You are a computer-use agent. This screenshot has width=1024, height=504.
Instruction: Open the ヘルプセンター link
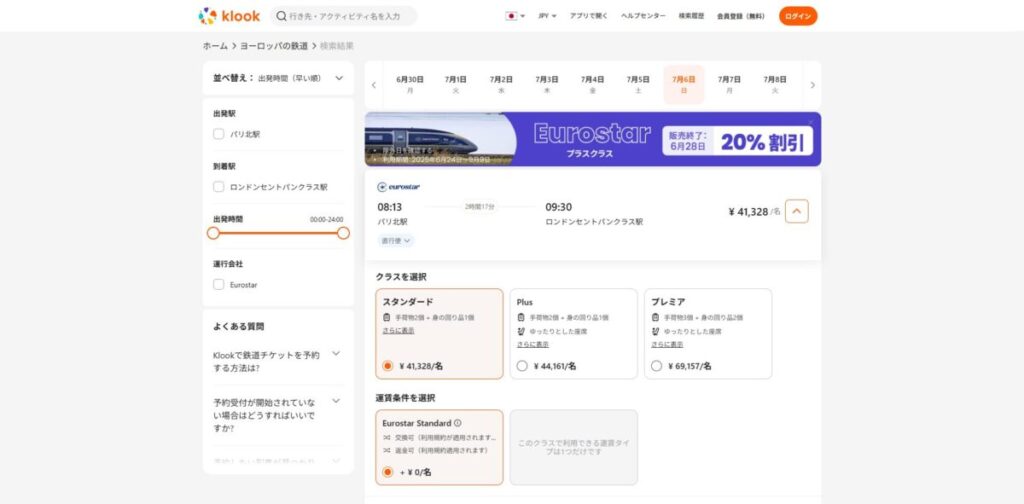[643, 16]
